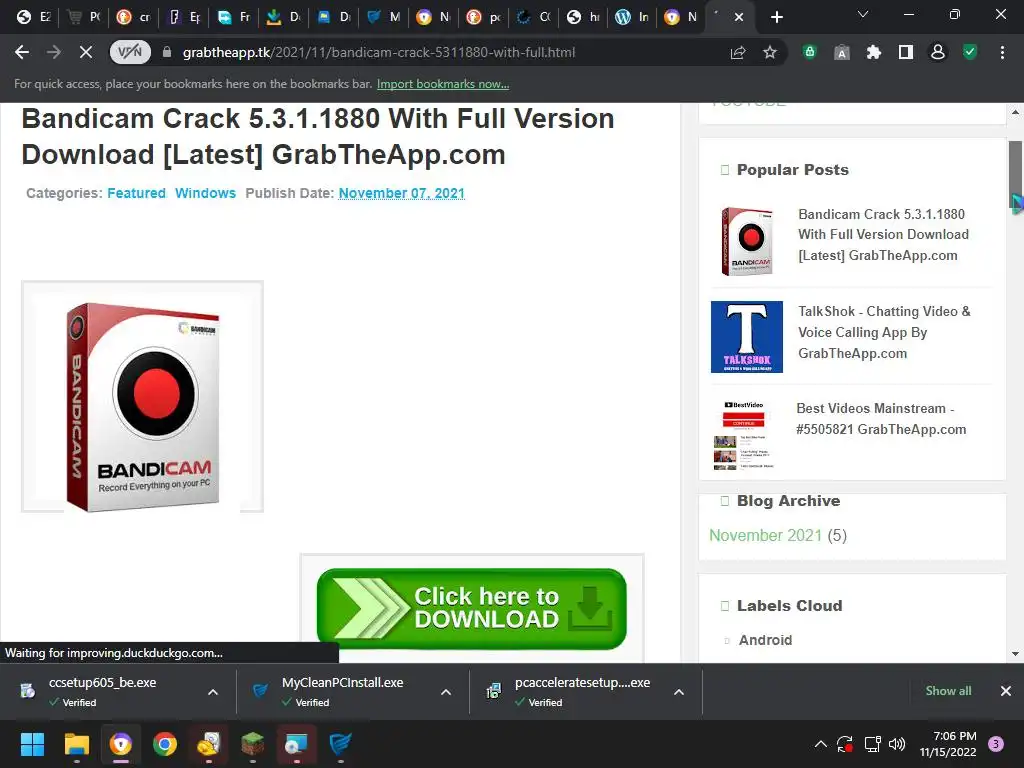Click the purple-ringed browser taskbar icon
The image size is (1024, 768).
click(x=121, y=744)
